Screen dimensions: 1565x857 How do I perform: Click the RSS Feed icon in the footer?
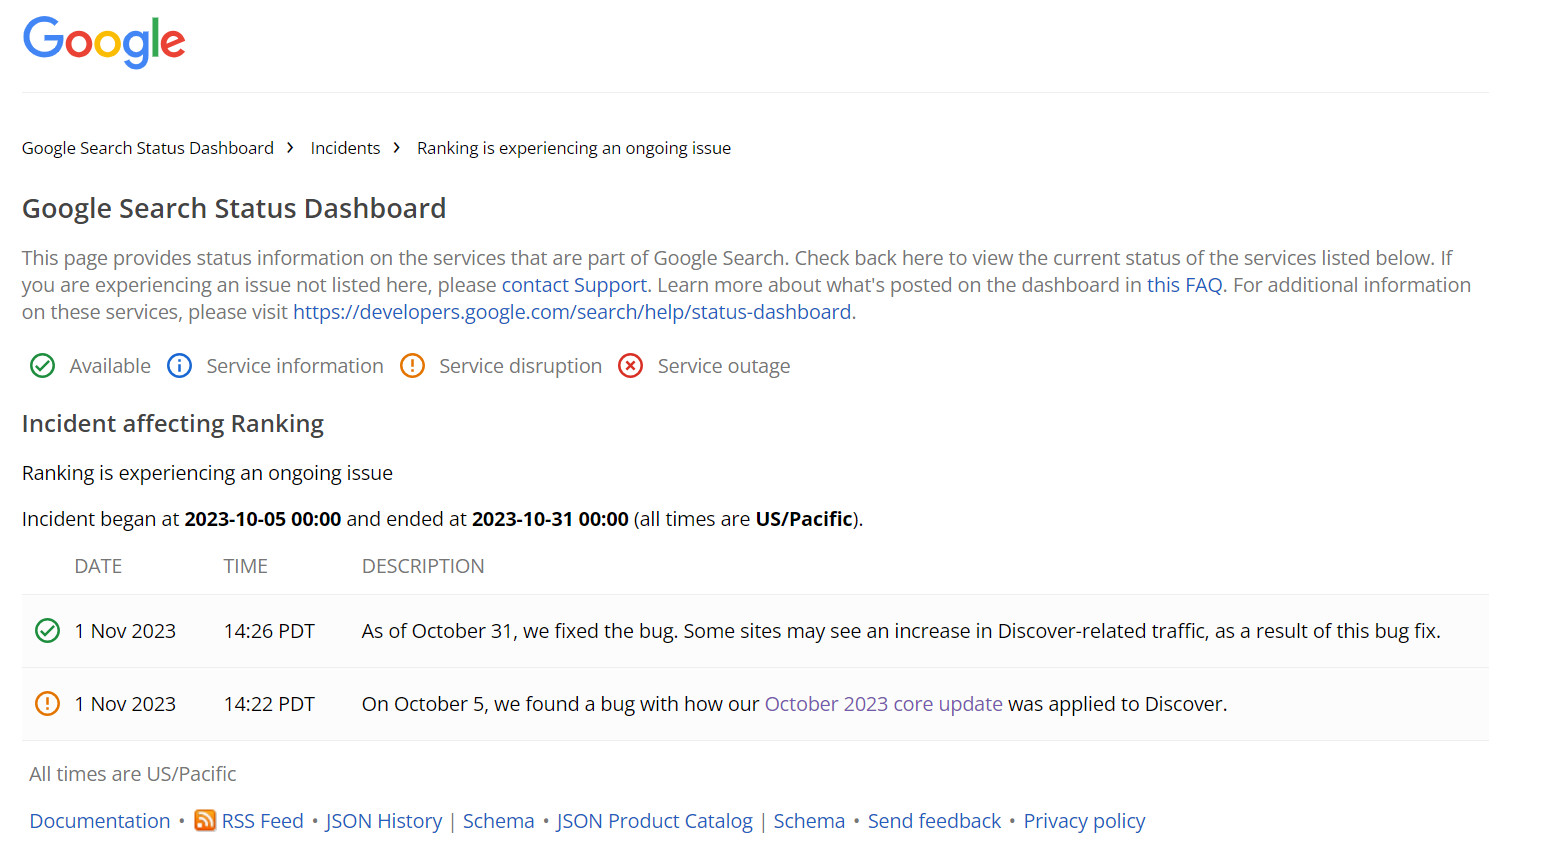point(204,821)
